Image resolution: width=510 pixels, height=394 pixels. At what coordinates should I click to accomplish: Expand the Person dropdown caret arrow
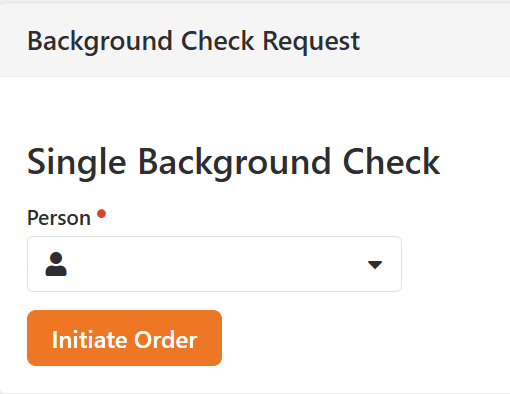point(375,265)
